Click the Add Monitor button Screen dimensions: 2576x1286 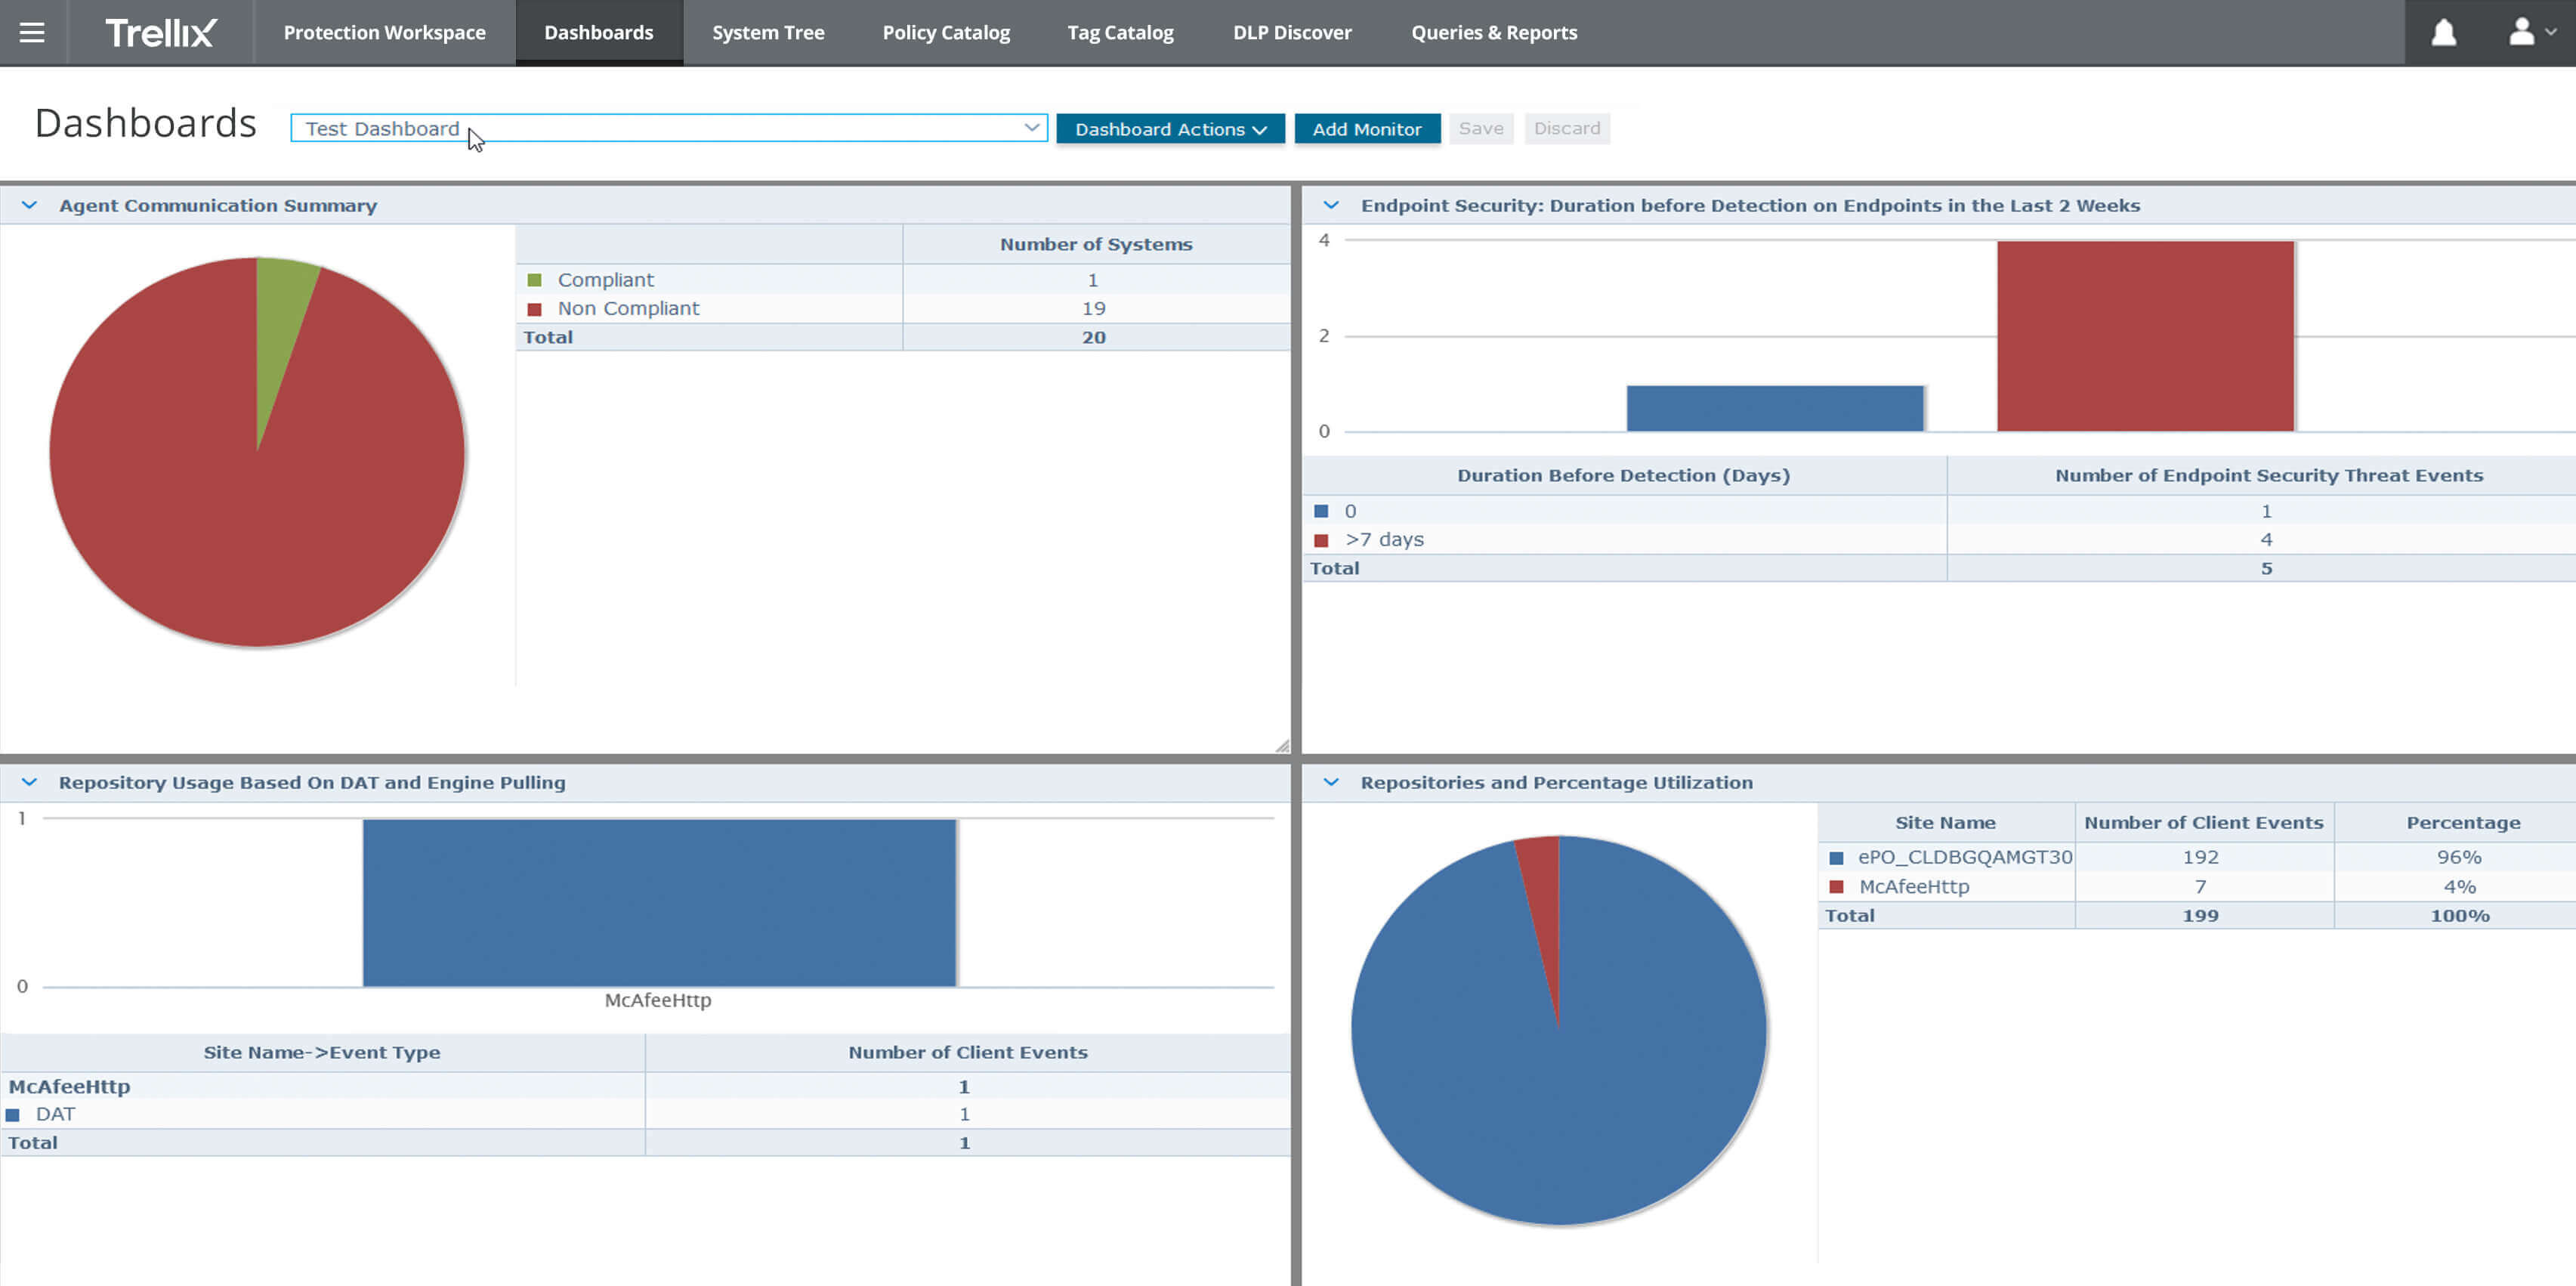tap(1367, 128)
